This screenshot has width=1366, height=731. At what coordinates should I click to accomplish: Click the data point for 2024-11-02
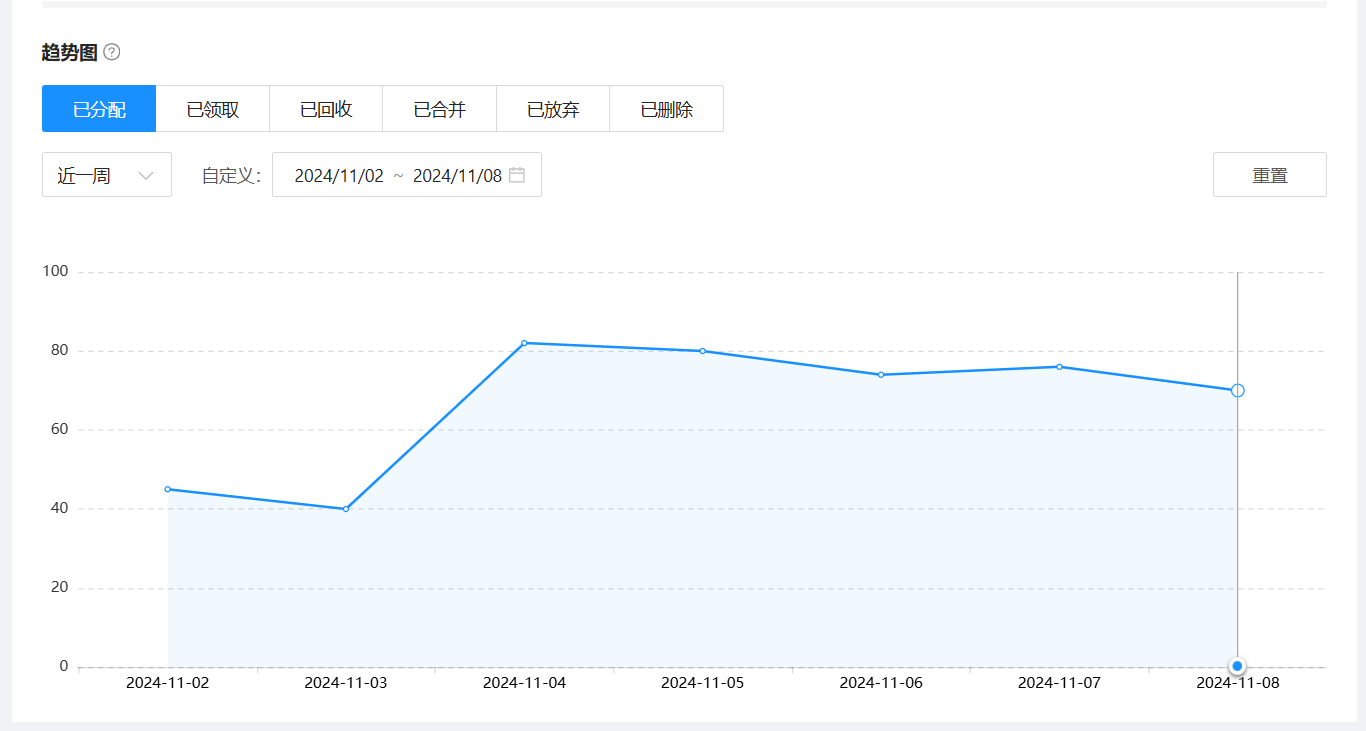pos(167,489)
